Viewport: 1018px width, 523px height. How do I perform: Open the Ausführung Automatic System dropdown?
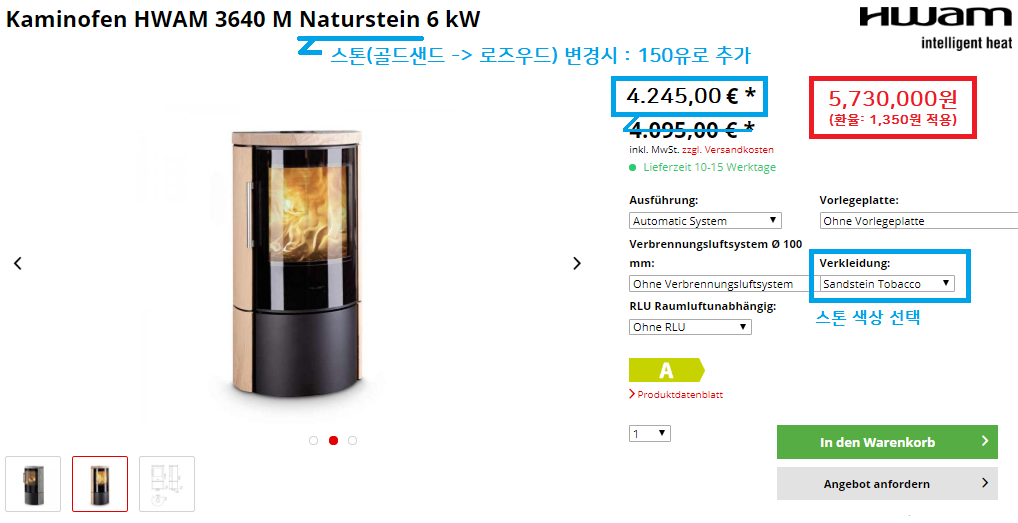705,221
